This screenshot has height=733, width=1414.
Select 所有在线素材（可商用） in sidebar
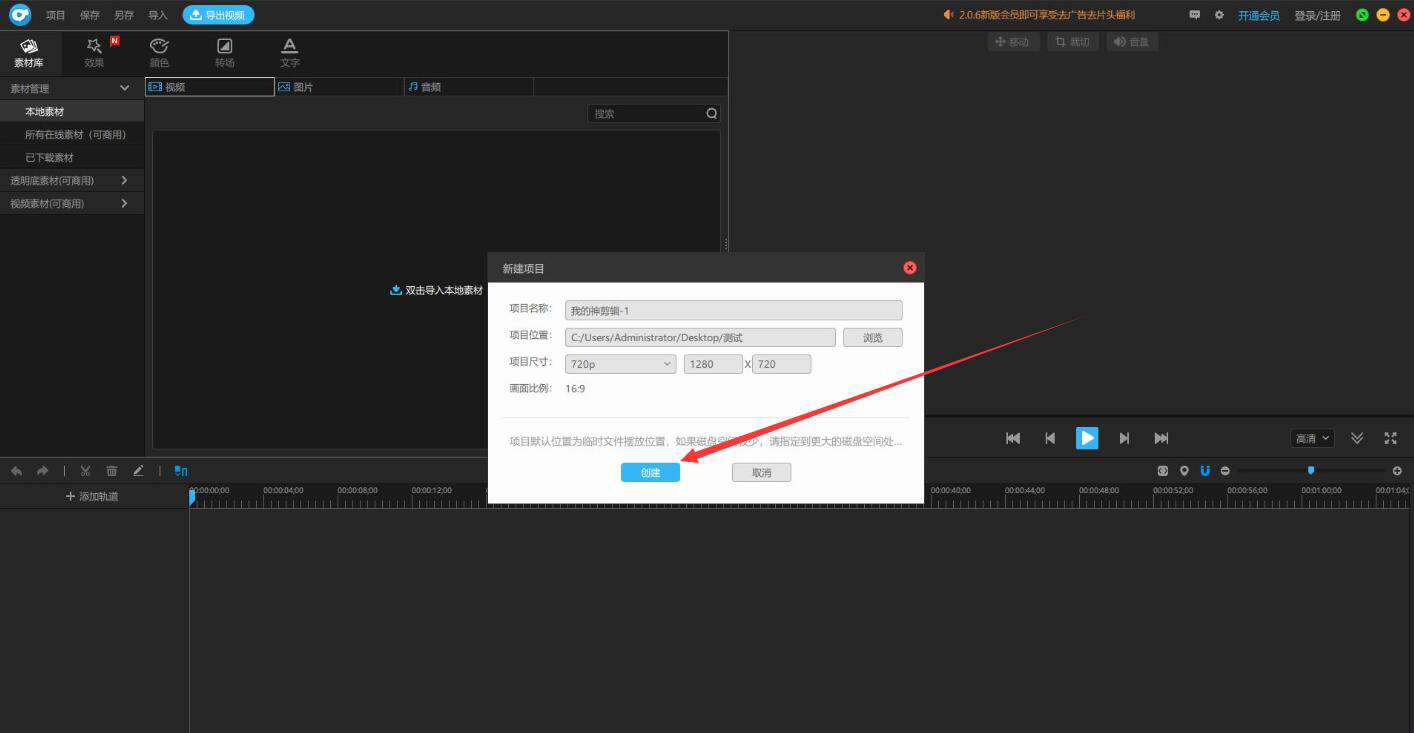72,135
